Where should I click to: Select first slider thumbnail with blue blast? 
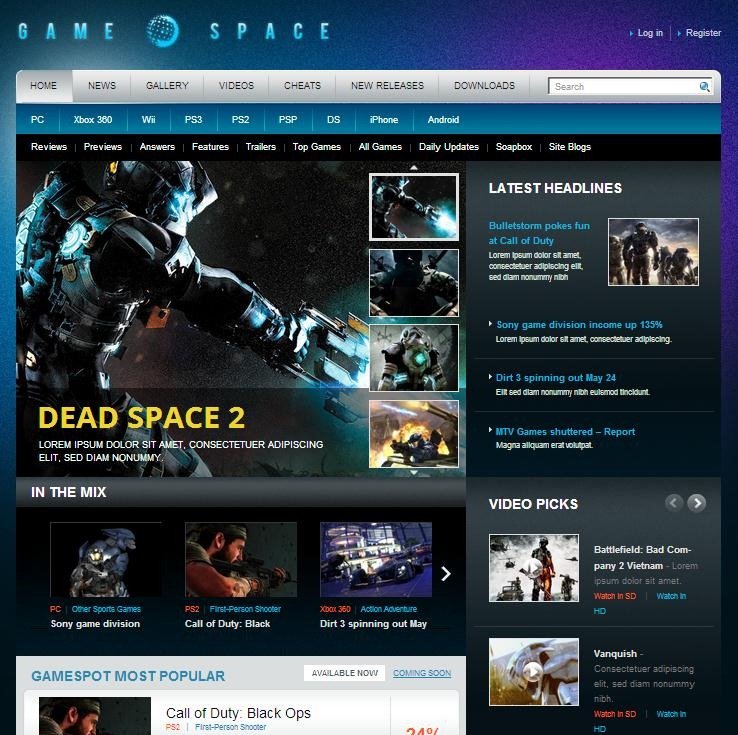414,207
